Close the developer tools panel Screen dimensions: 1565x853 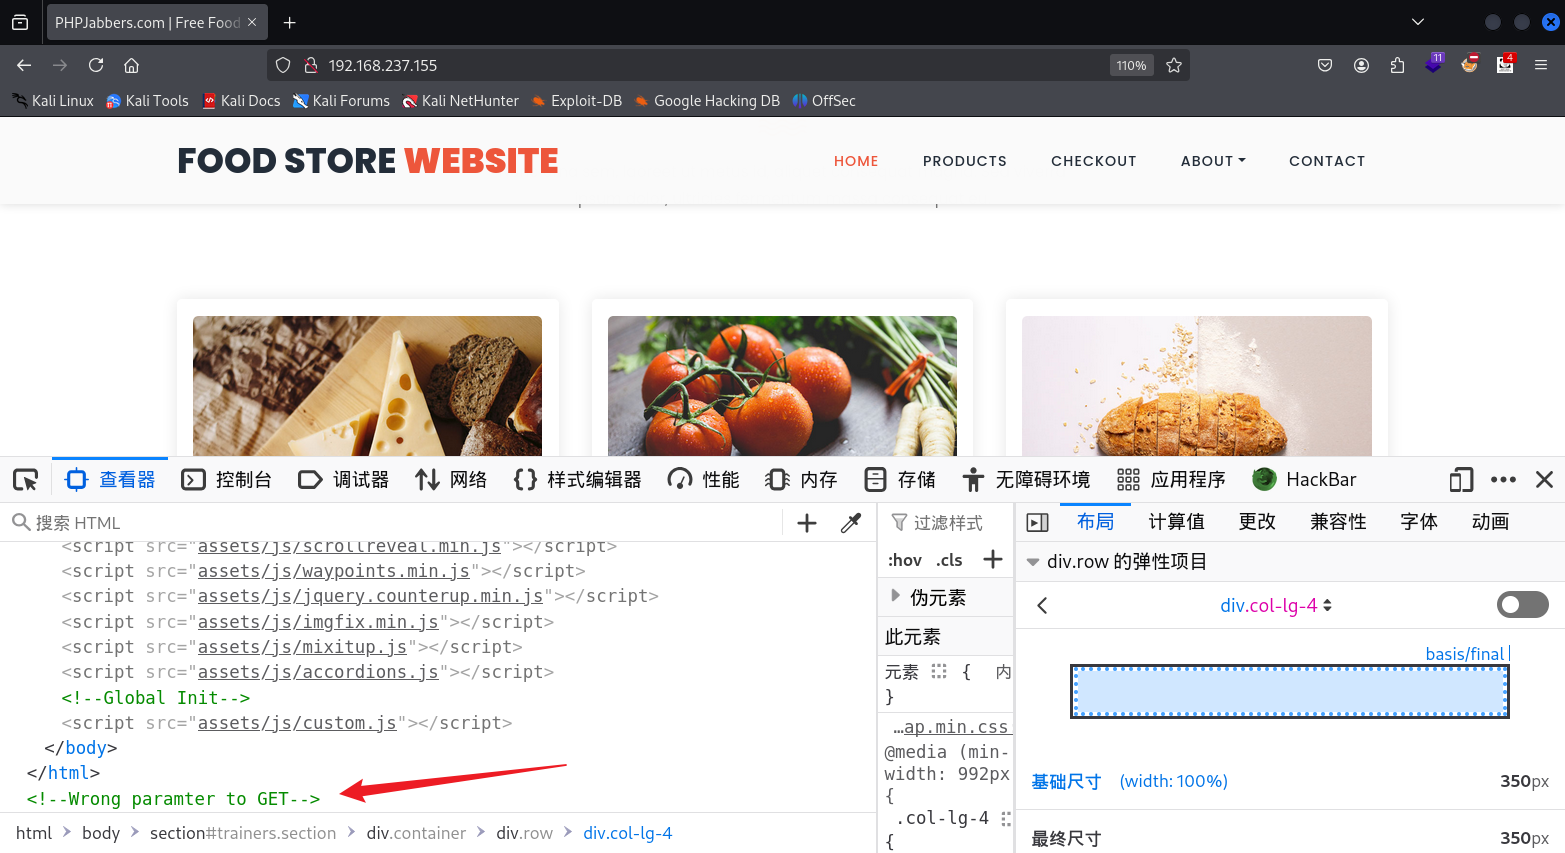click(x=1544, y=480)
